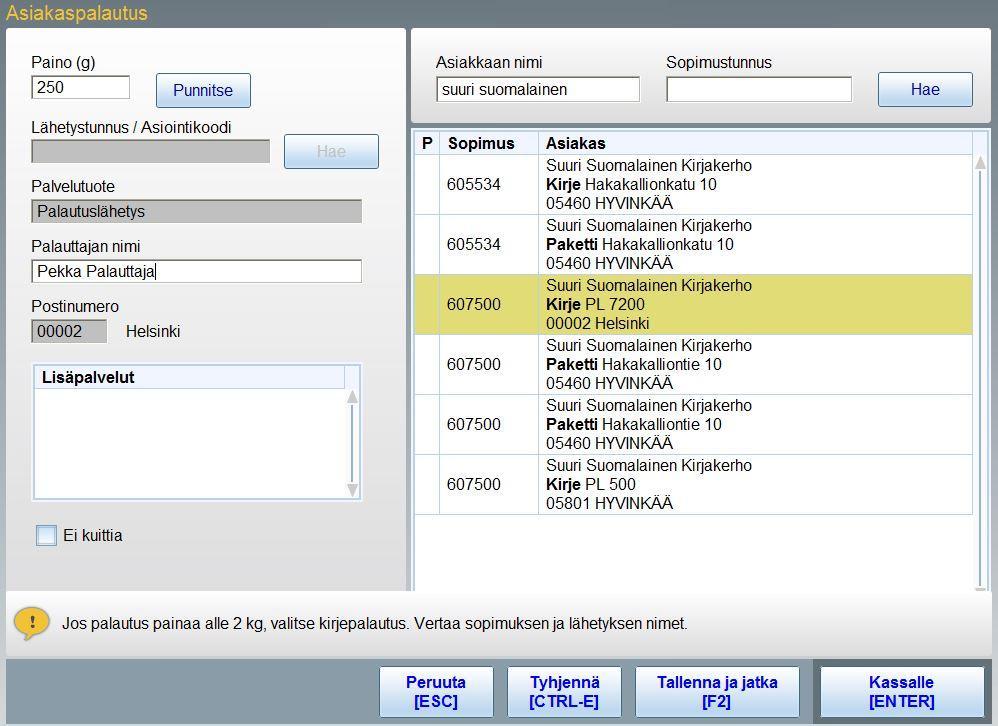Tick the Ei kuittia checkbox
Image resolution: width=998 pixels, height=726 pixels.
click(x=46, y=535)
